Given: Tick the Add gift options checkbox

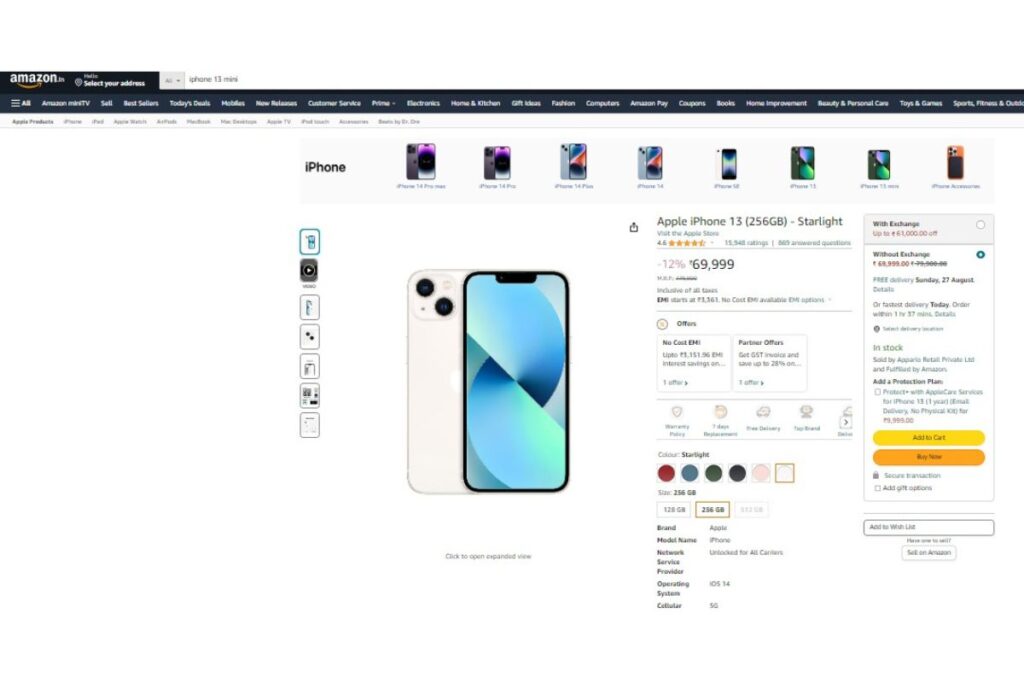Looking at the screenshot, I should [x=877, y=488].
